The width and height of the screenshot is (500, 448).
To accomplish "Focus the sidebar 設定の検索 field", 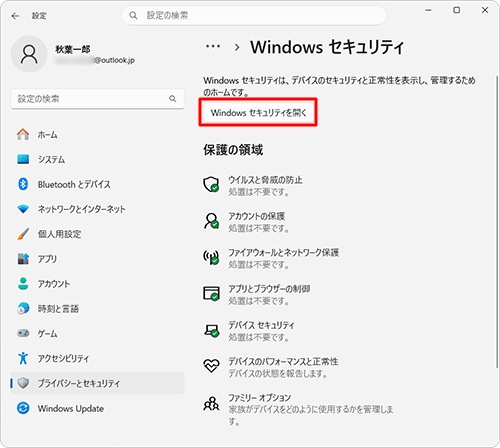I will [97, 99].
